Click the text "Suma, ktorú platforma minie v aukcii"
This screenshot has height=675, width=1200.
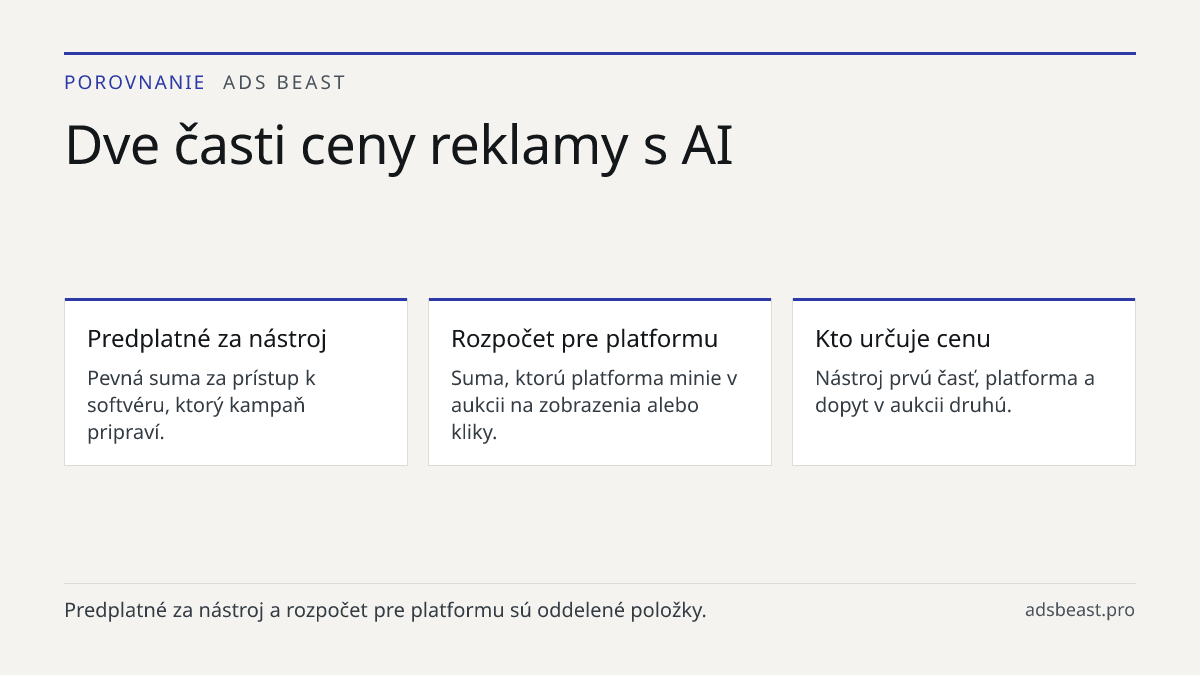tap(594, 392)
